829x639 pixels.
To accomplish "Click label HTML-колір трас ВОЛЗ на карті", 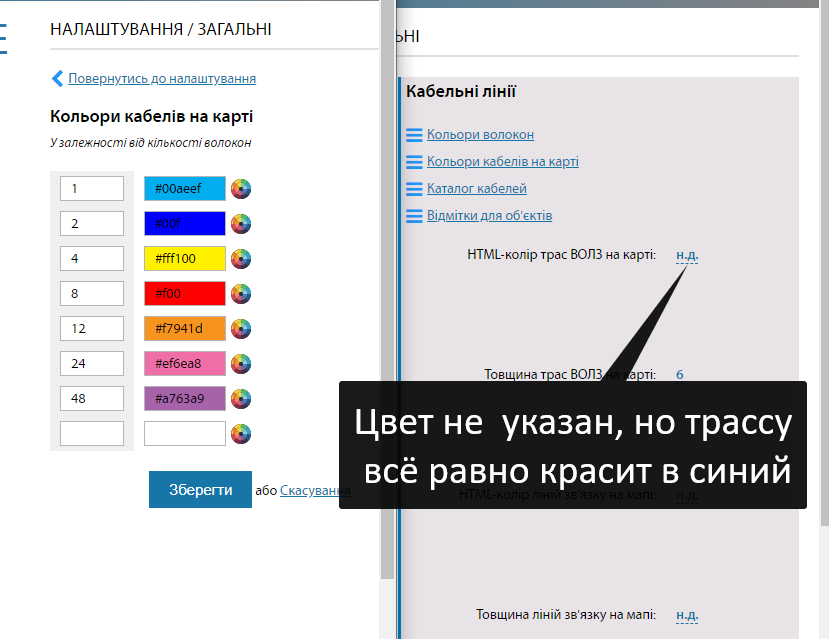I will (561, 255).
